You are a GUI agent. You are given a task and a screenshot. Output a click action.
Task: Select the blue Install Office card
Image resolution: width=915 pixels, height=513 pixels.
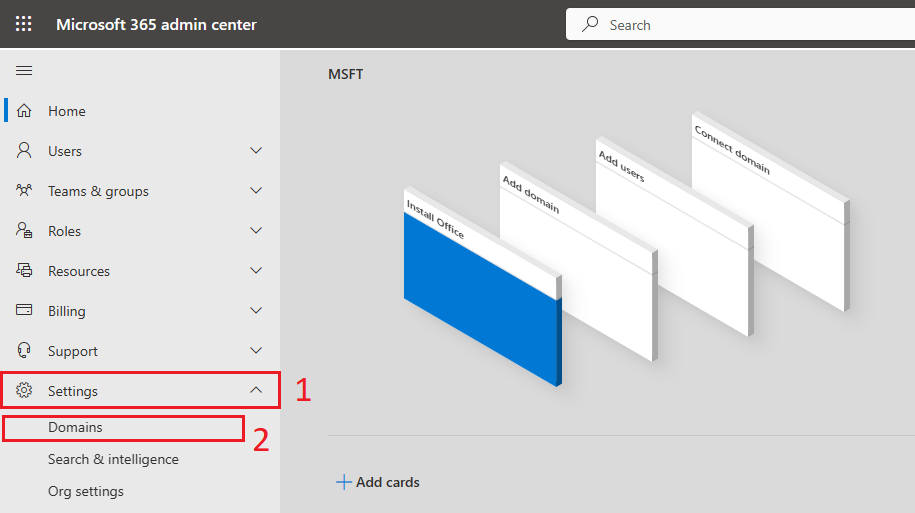(483, 286)
